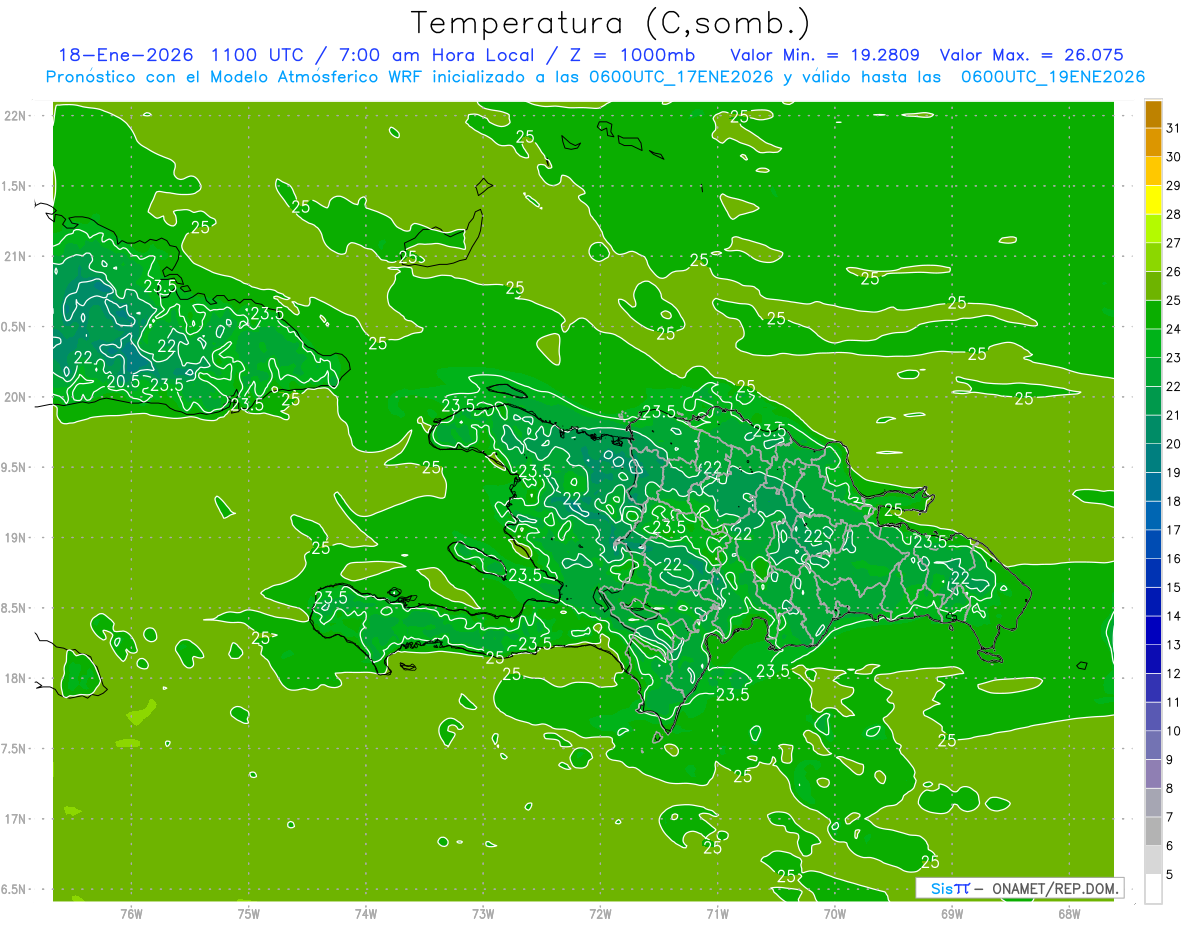Click the '68W' longitude axis label
This screenshot has width=1200, height=927.
pos(1069,913)
